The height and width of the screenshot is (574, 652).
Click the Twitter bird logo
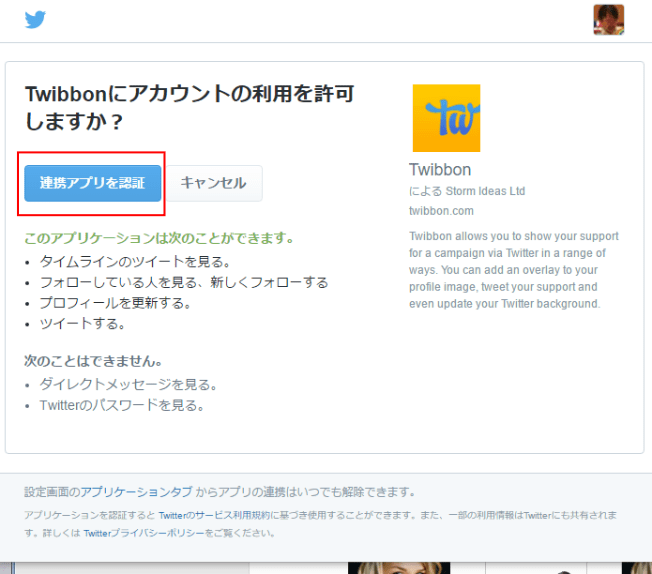click(x=35, y=20)
